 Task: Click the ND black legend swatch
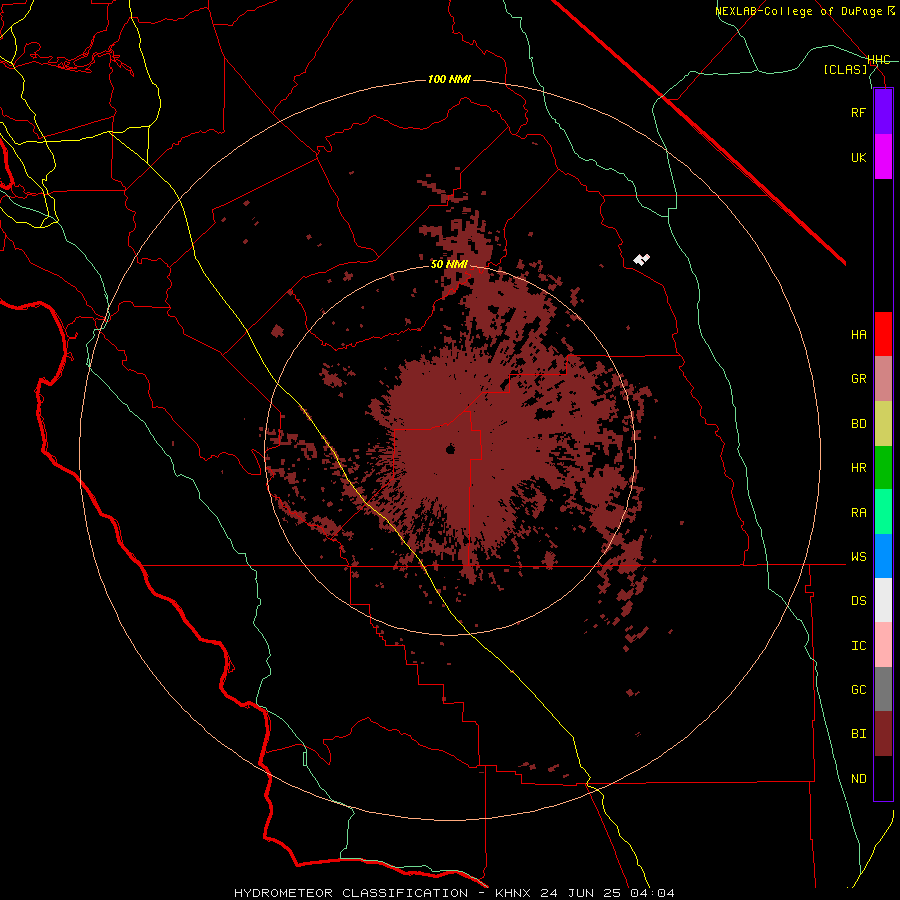[x=883, y=778]
